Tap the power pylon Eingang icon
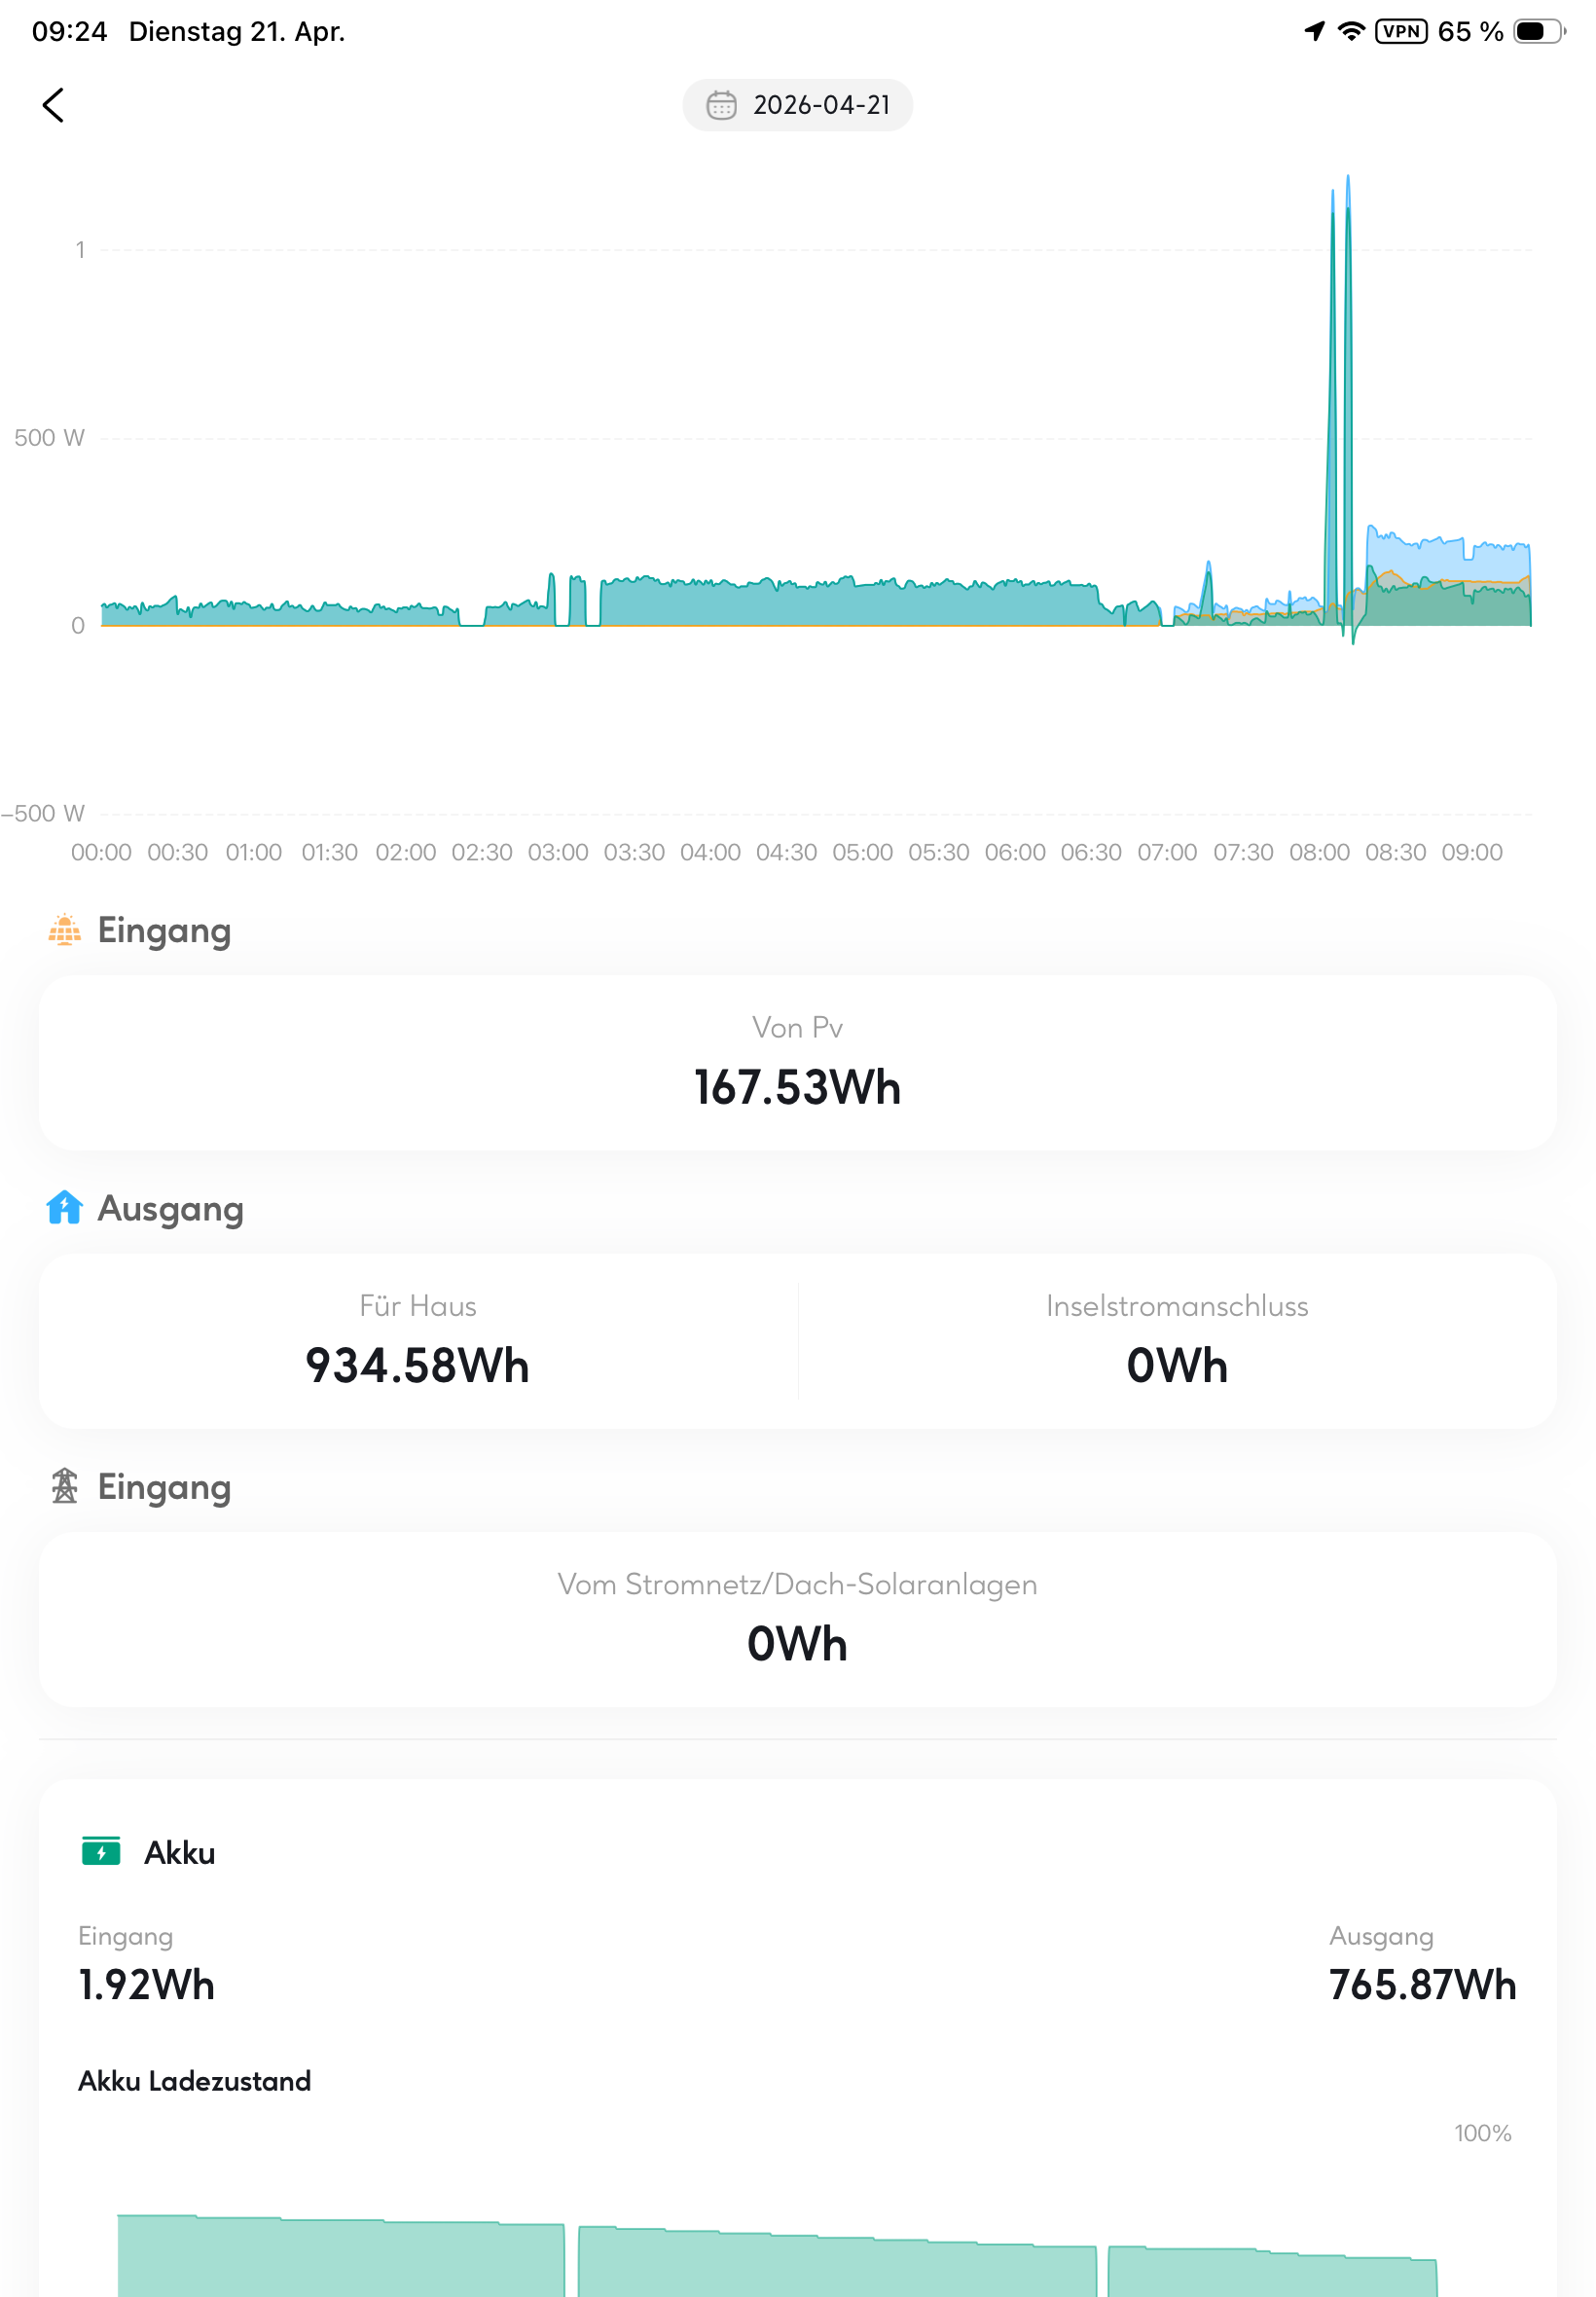The width and height of the screenshot is (1596, 2297). [x=65, y=1486]
